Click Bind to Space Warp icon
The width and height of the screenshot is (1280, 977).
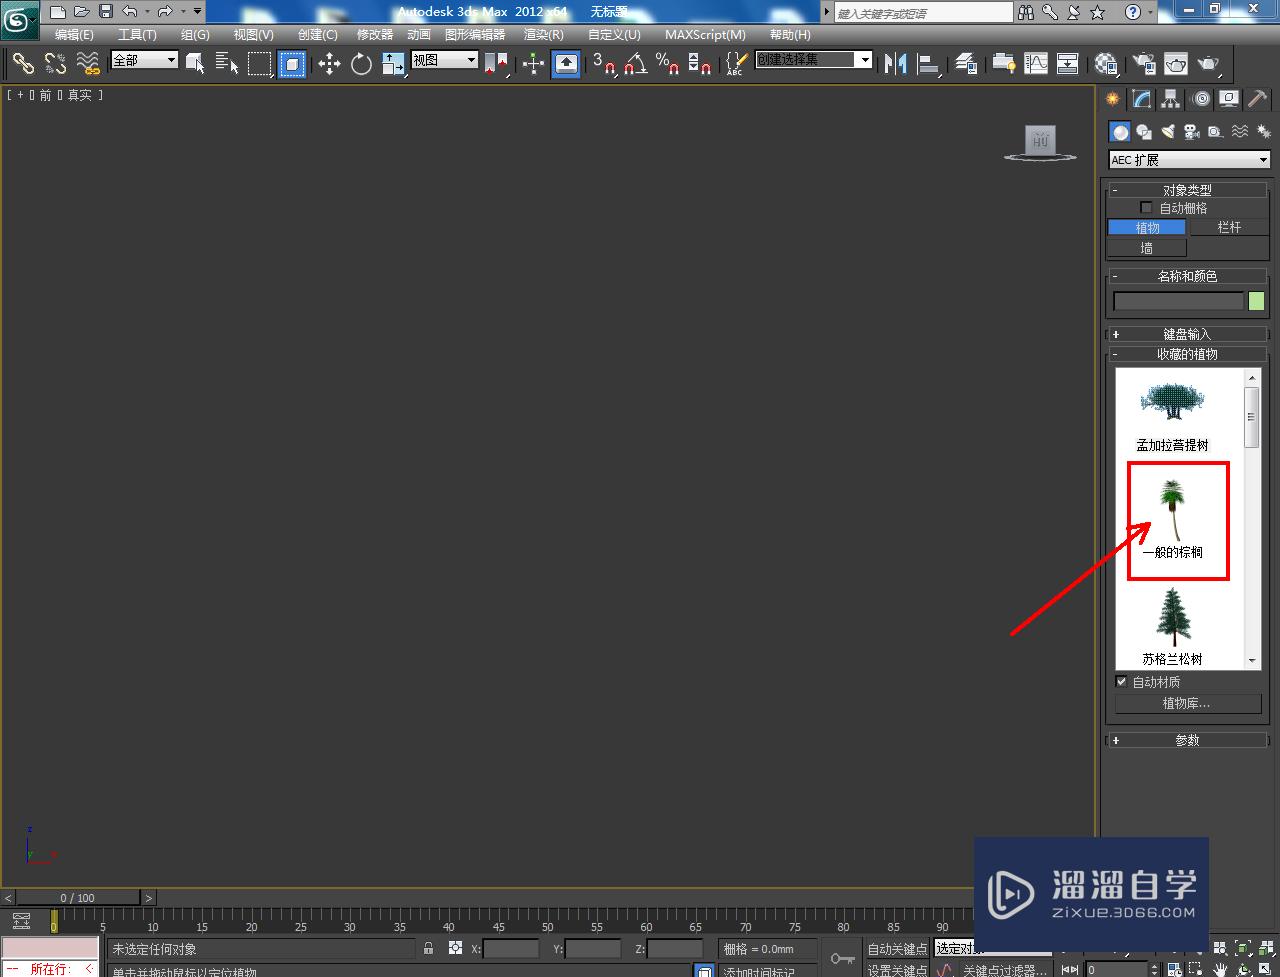pyautogui.click(x=88, y=64)
